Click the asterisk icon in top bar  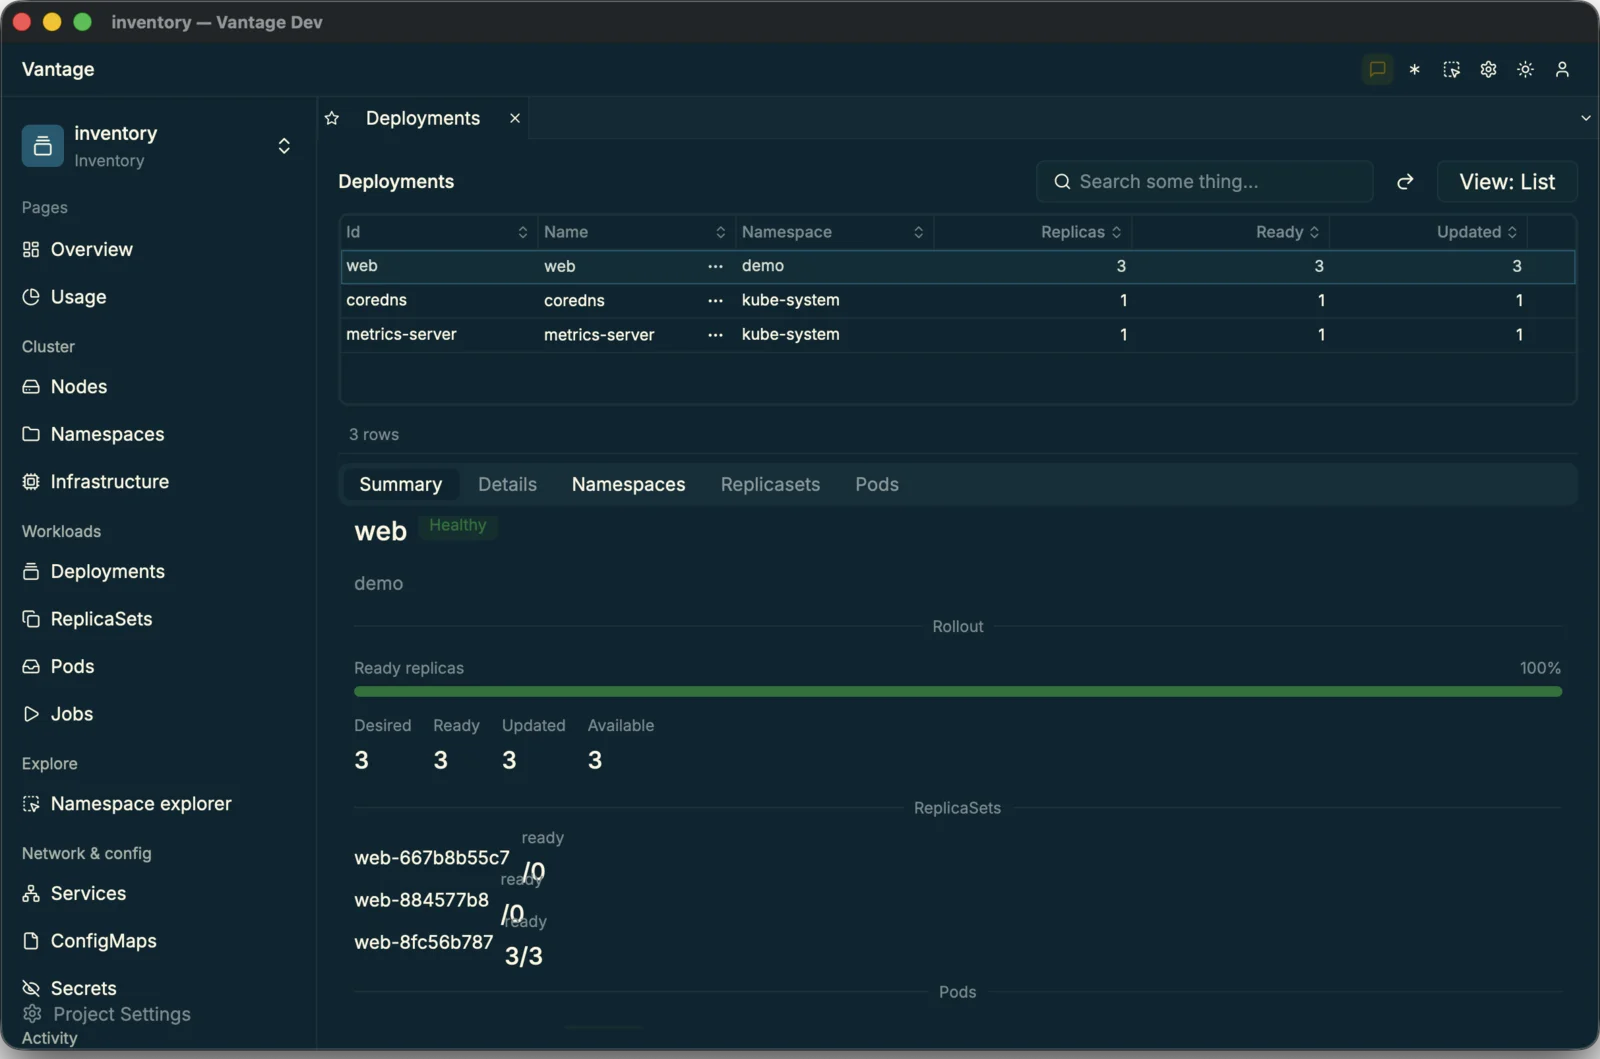pos(1414,69)
